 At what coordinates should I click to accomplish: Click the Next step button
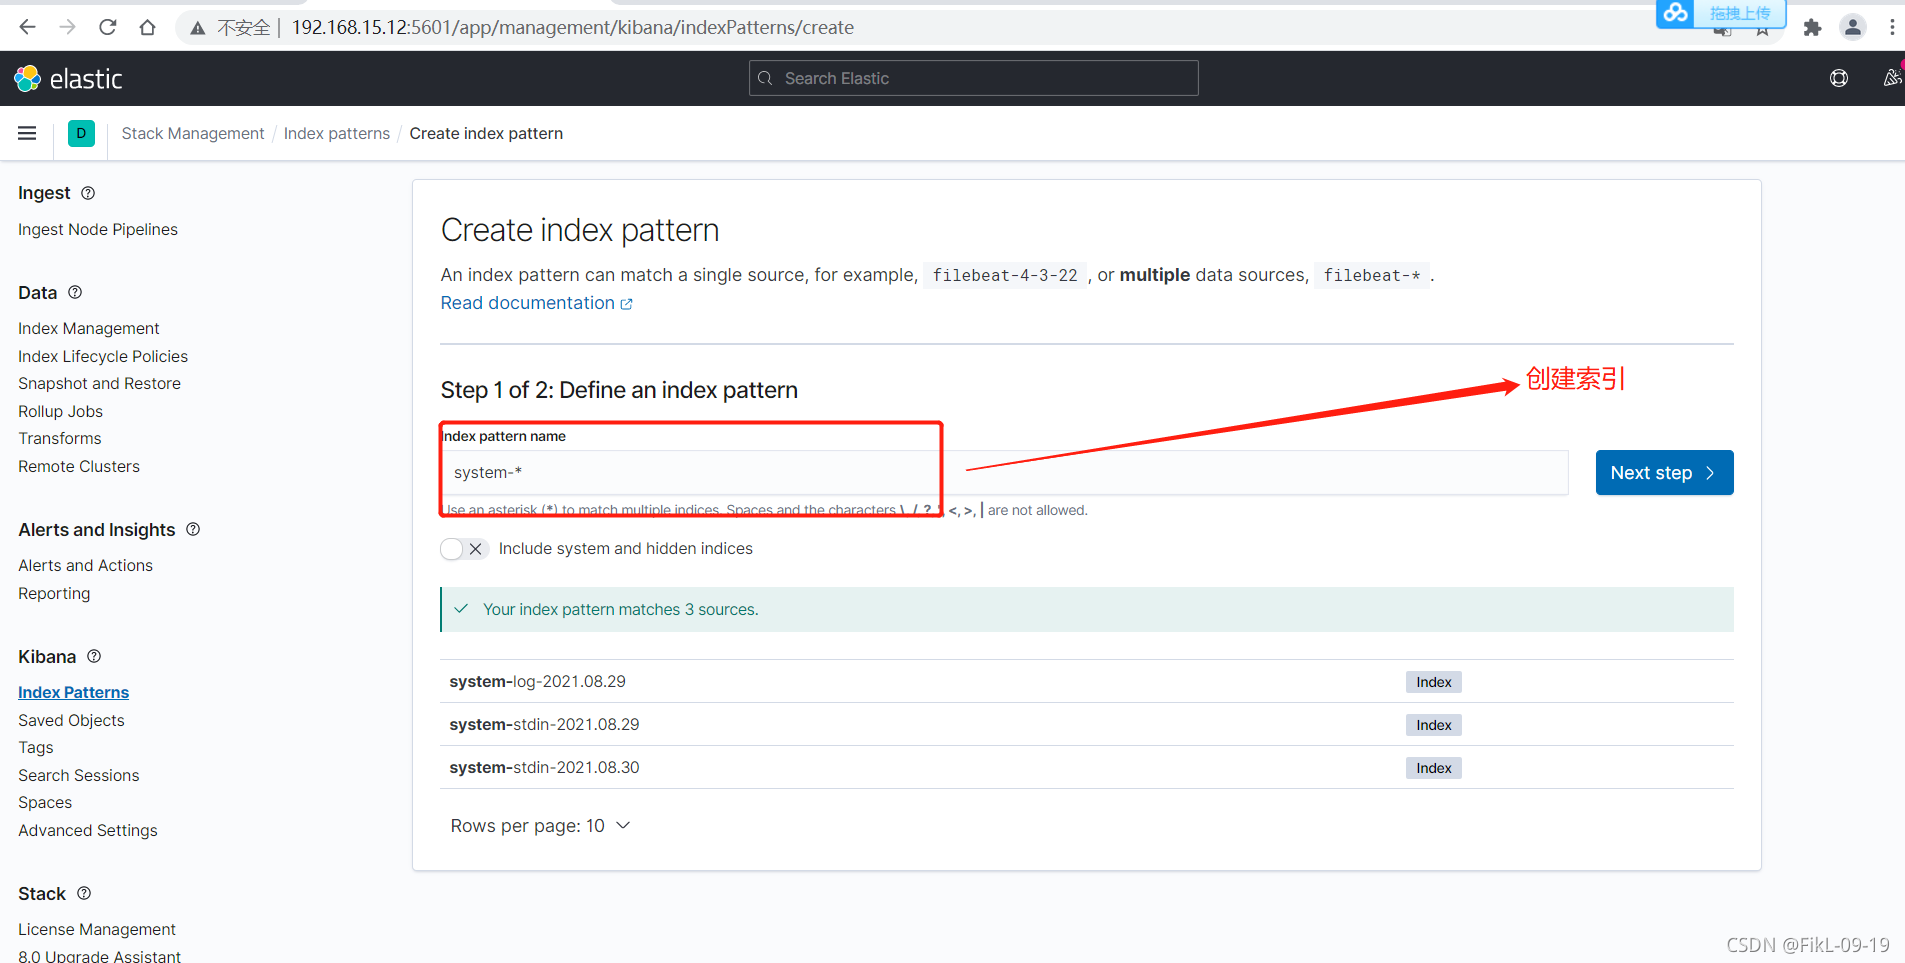point(1664,473)
